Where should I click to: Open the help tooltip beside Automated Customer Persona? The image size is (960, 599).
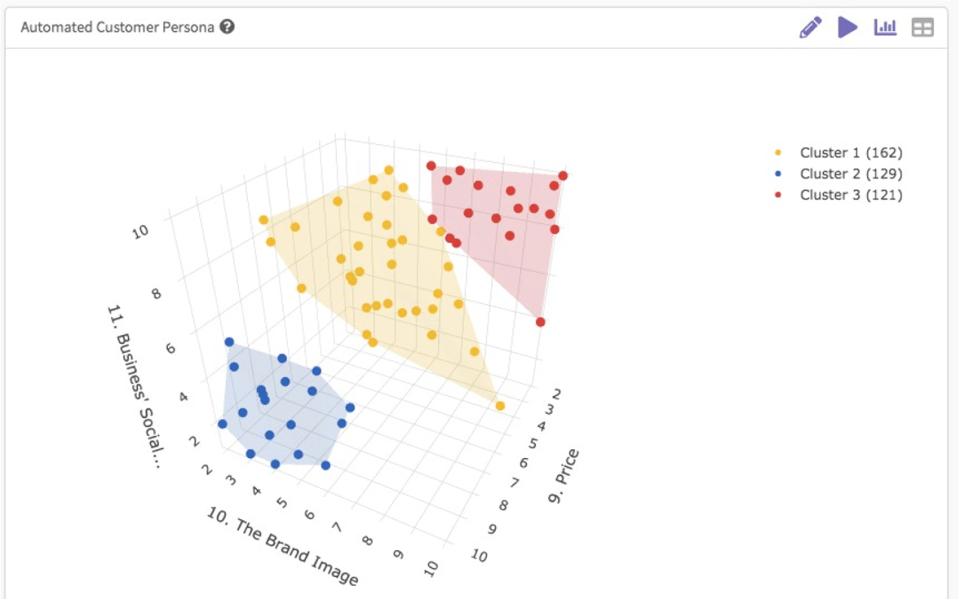[x=227, y=27]
